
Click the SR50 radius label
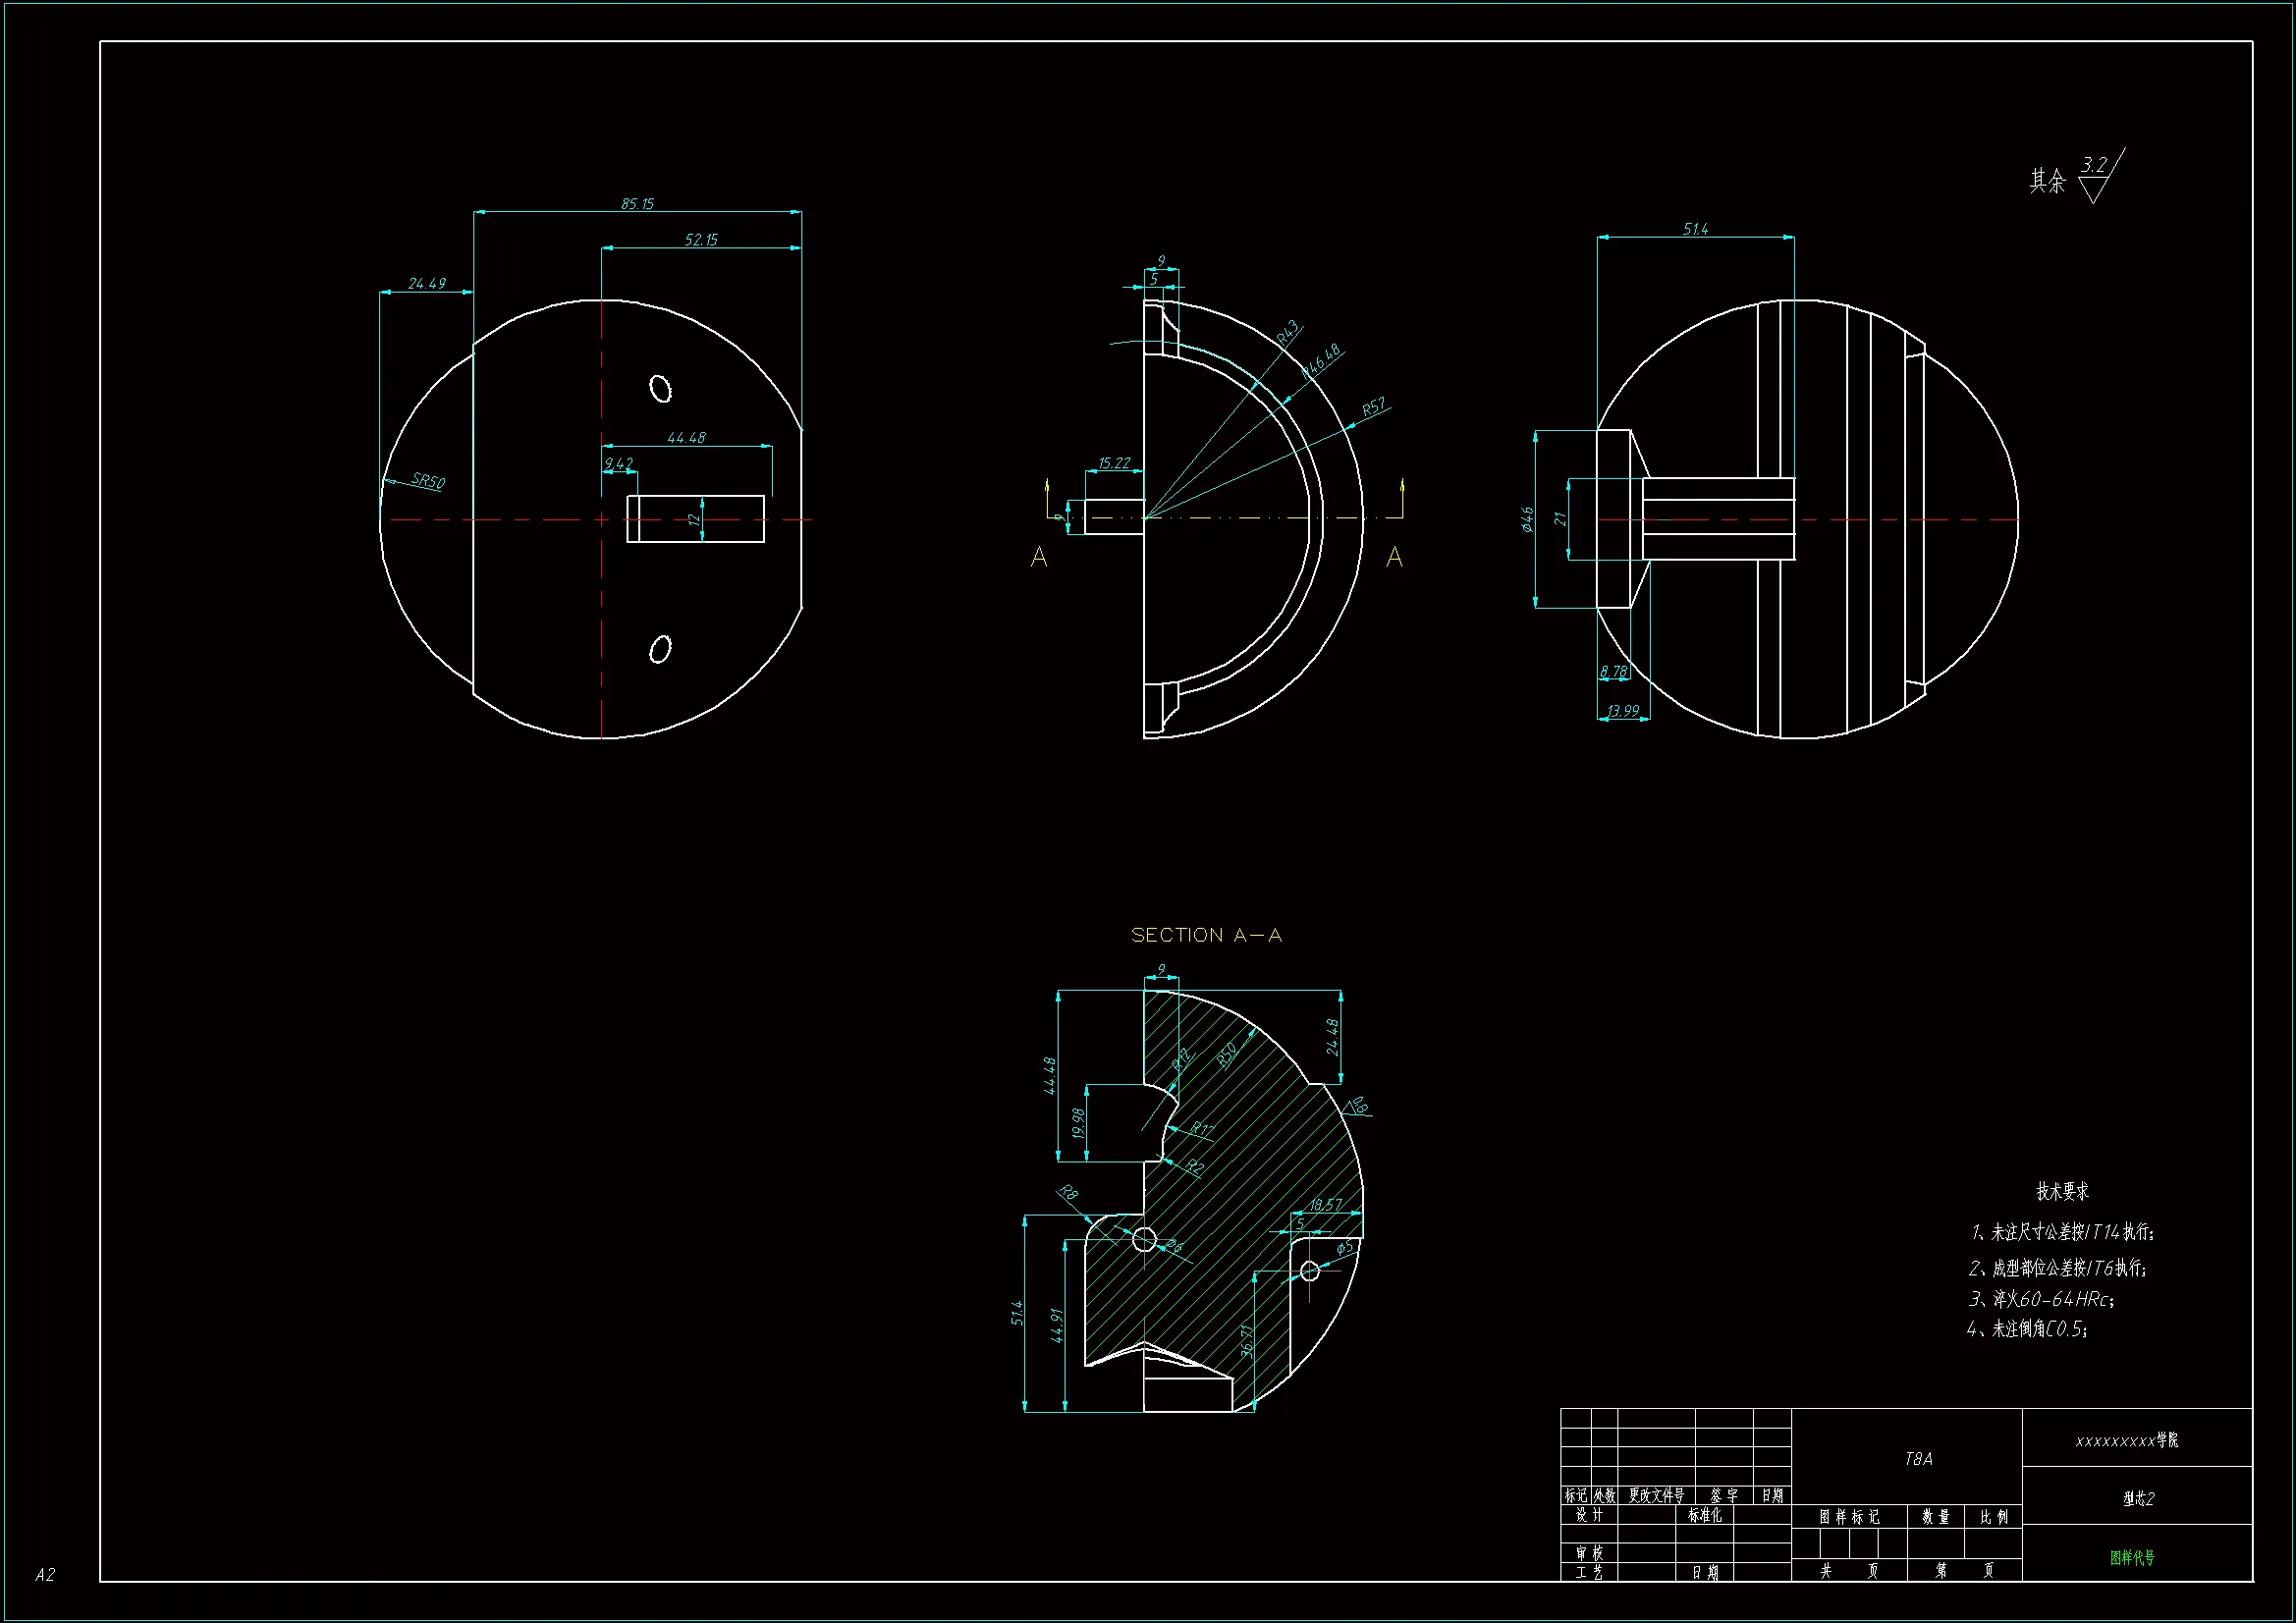point(428,481)
